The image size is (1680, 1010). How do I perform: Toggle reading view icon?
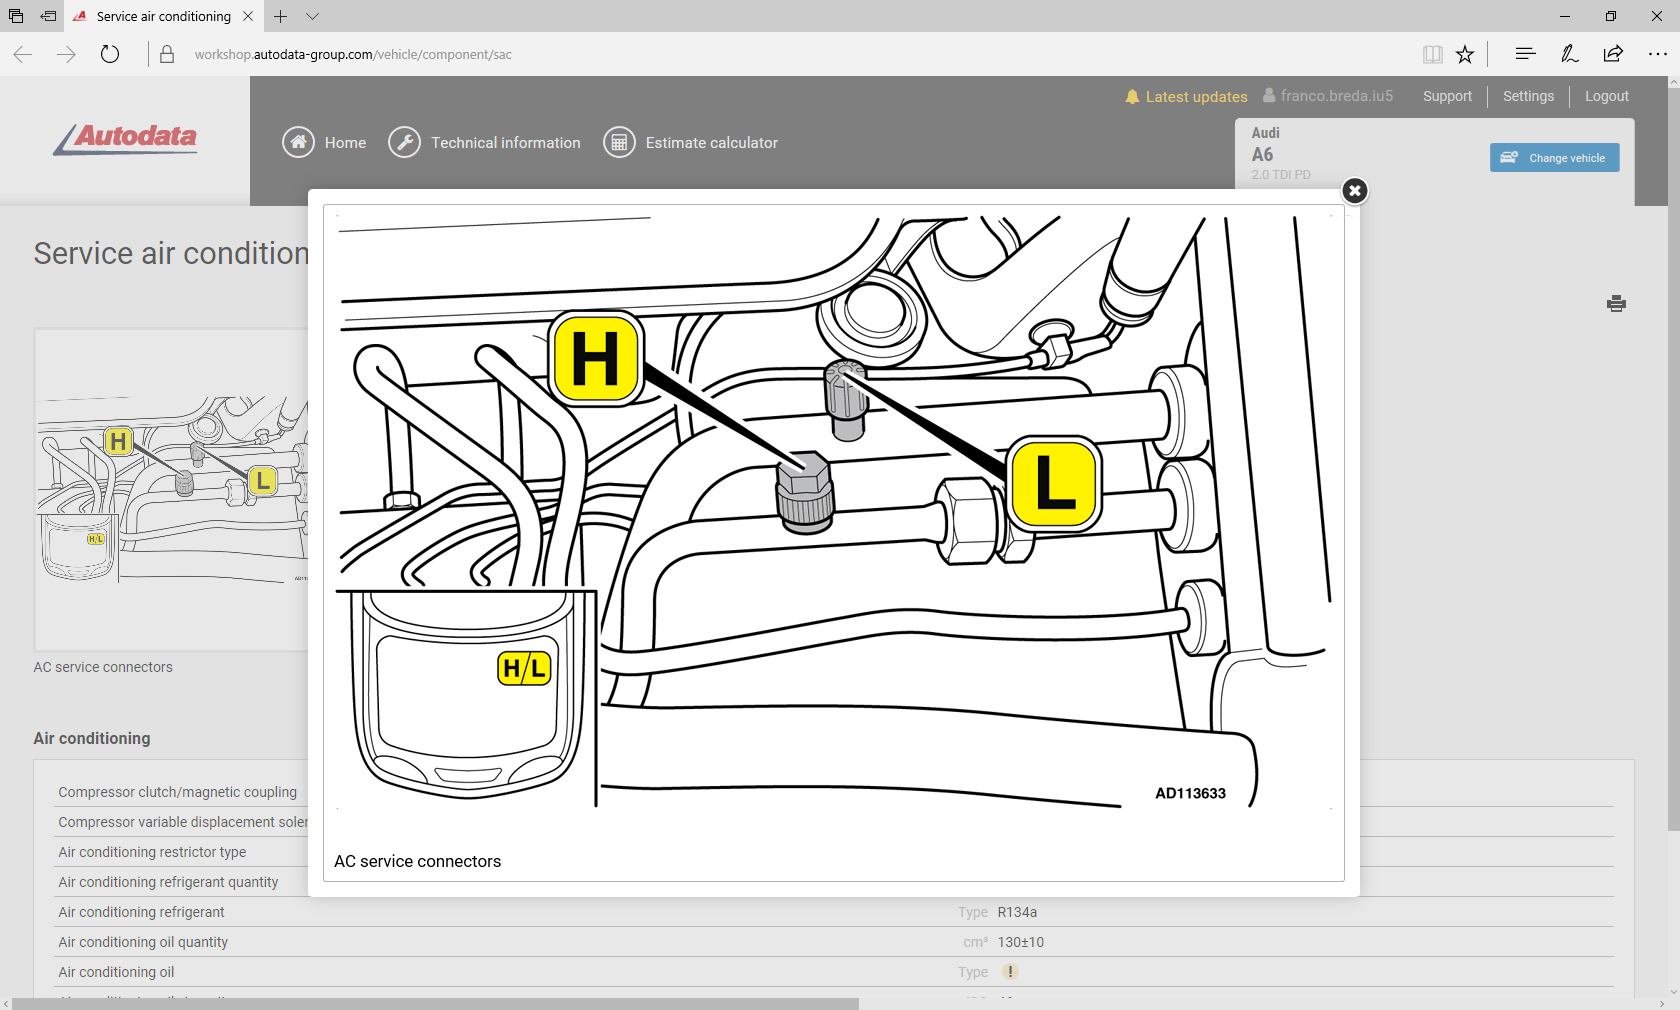click(x=1432, y=54)
